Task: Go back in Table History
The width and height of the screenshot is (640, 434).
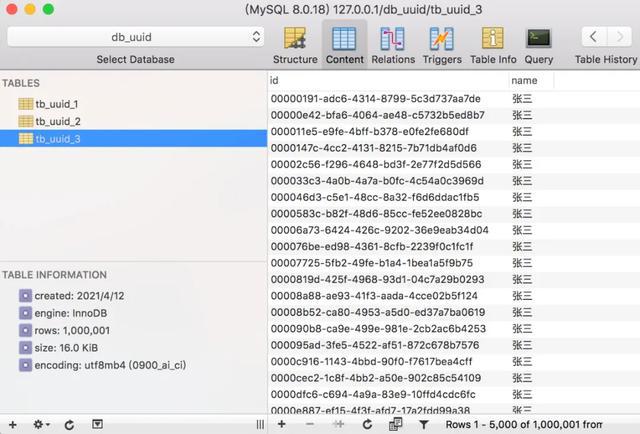Action: point(594,37)
